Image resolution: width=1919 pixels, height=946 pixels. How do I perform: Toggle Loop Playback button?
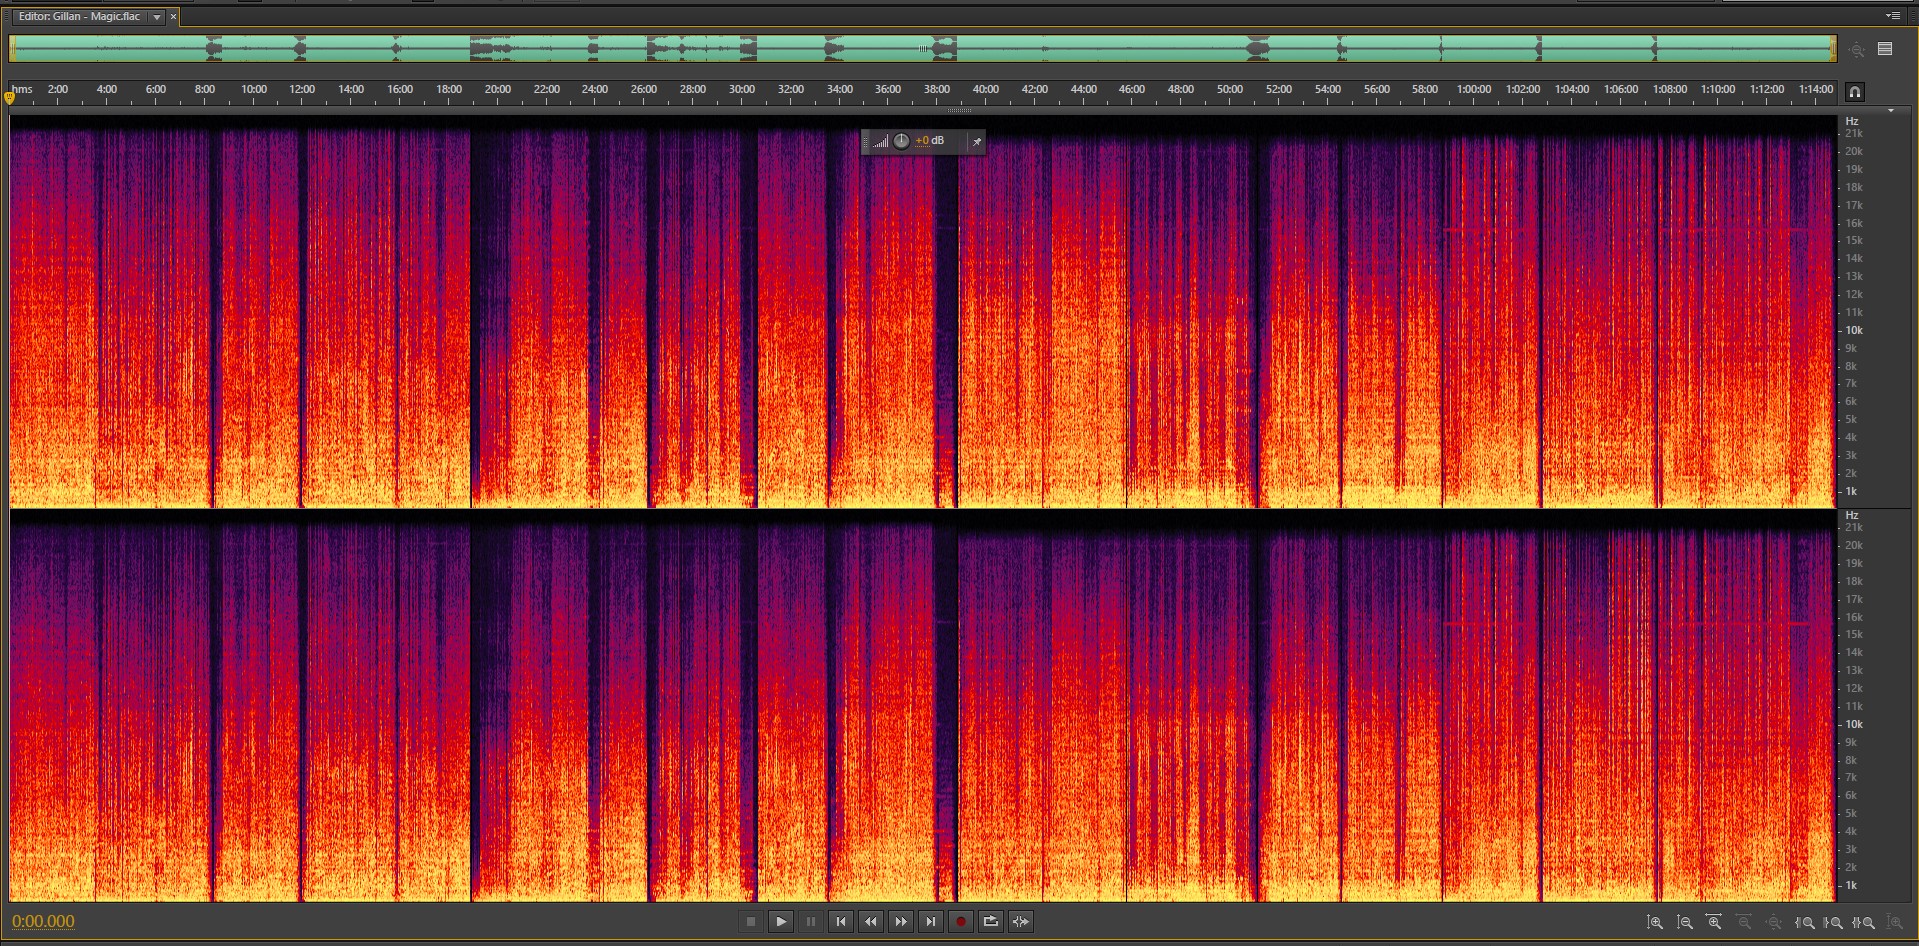coord(991,922)
